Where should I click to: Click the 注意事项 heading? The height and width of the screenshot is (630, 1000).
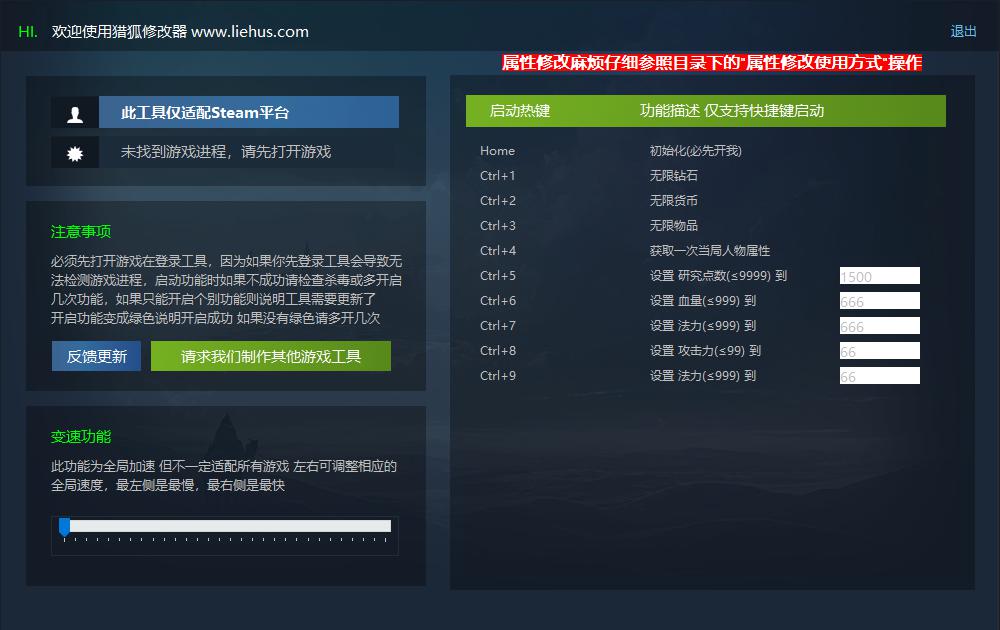pos(81,231)
